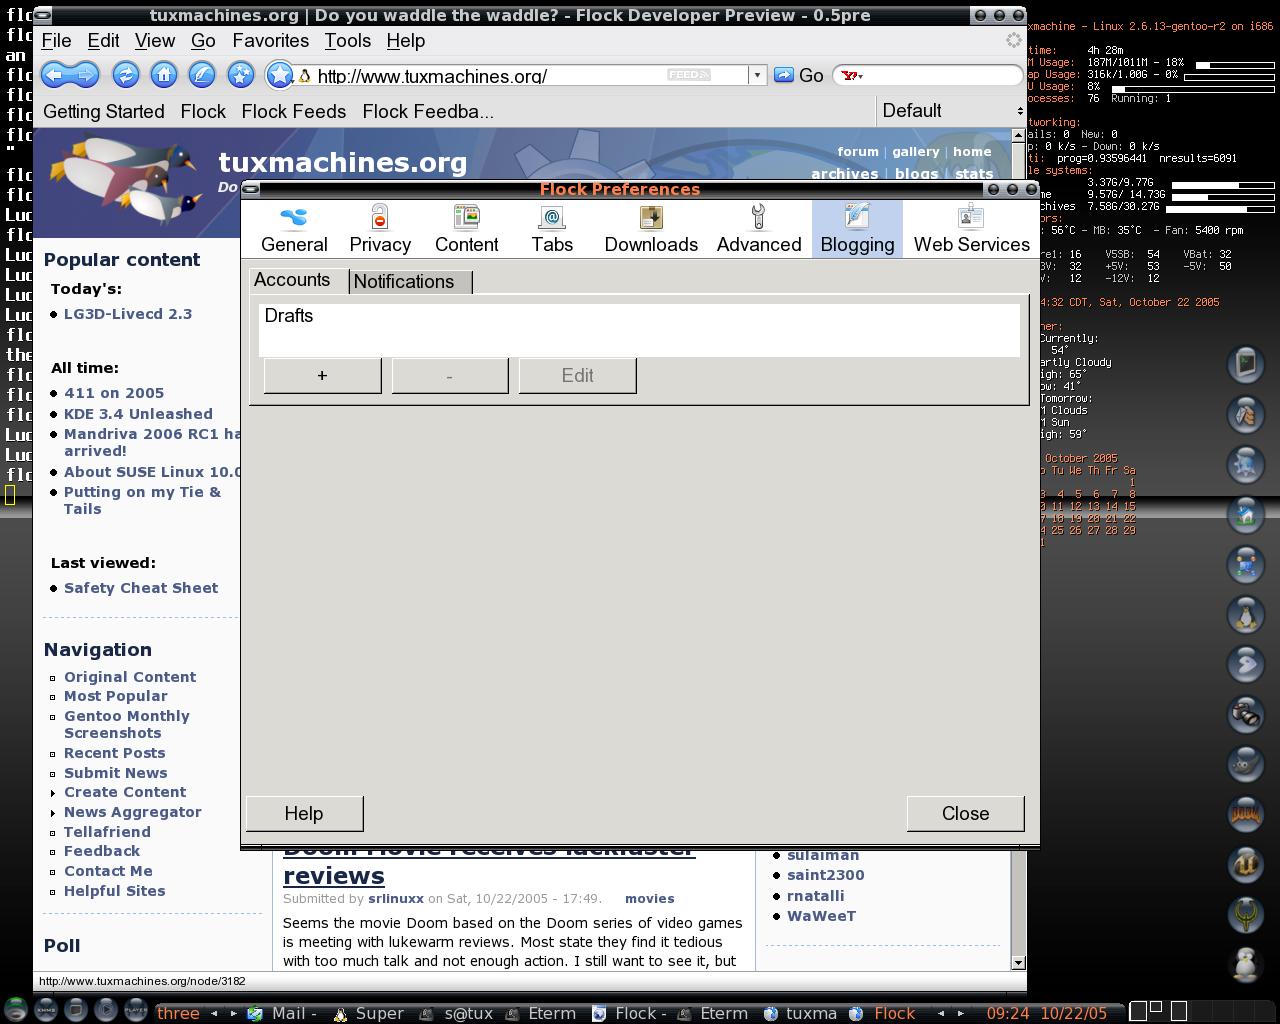Open the Yahoo search engine selector
Image resolution: width=1280 pixels, height=1024 pixels.
852,75
